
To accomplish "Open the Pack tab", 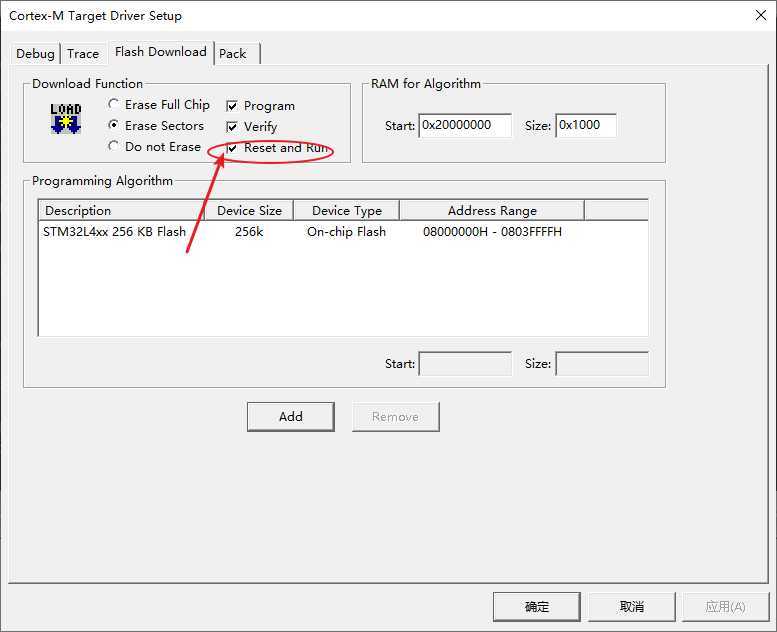I will click(232, 54).
